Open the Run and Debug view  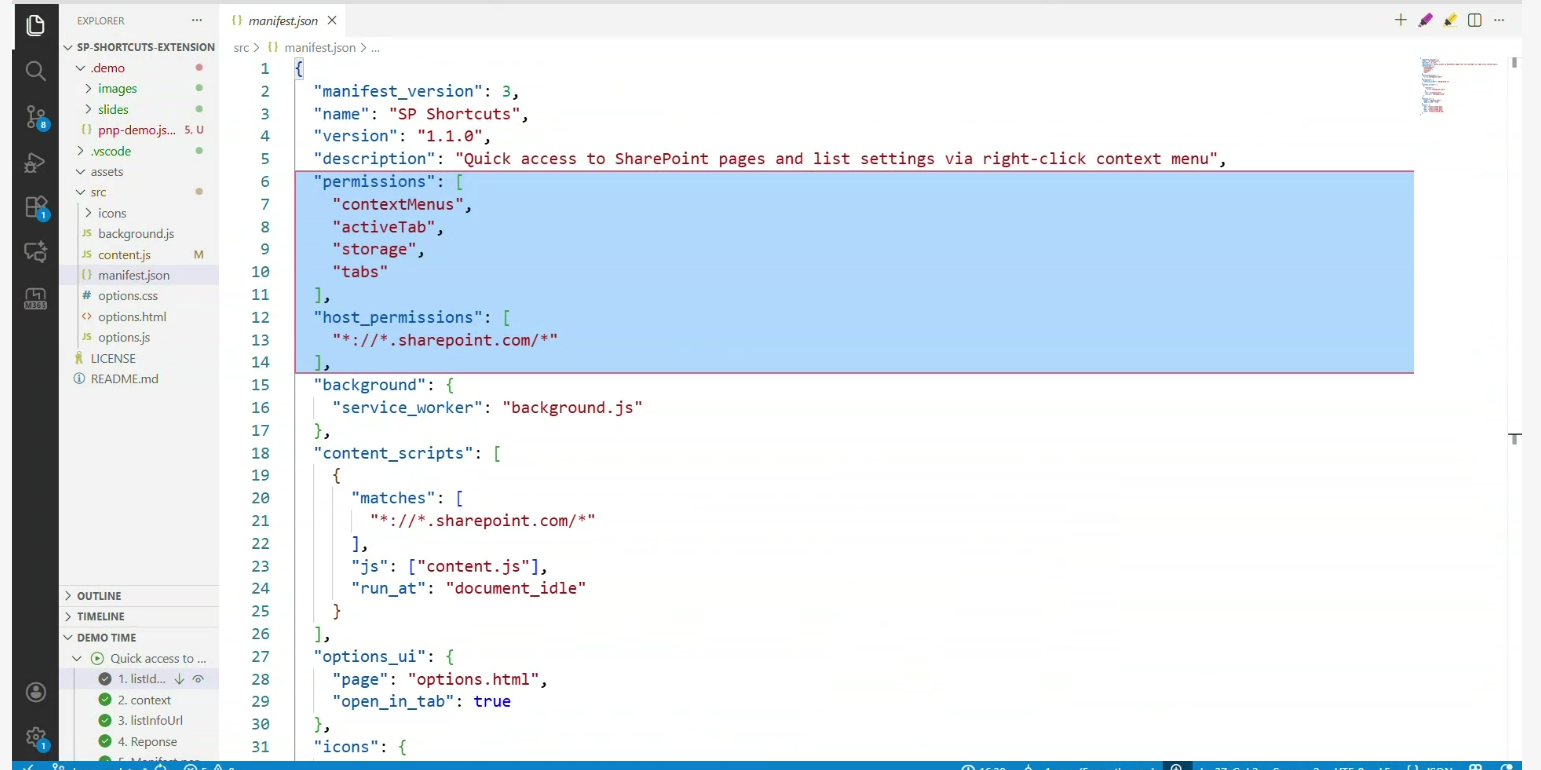[35, 162]
